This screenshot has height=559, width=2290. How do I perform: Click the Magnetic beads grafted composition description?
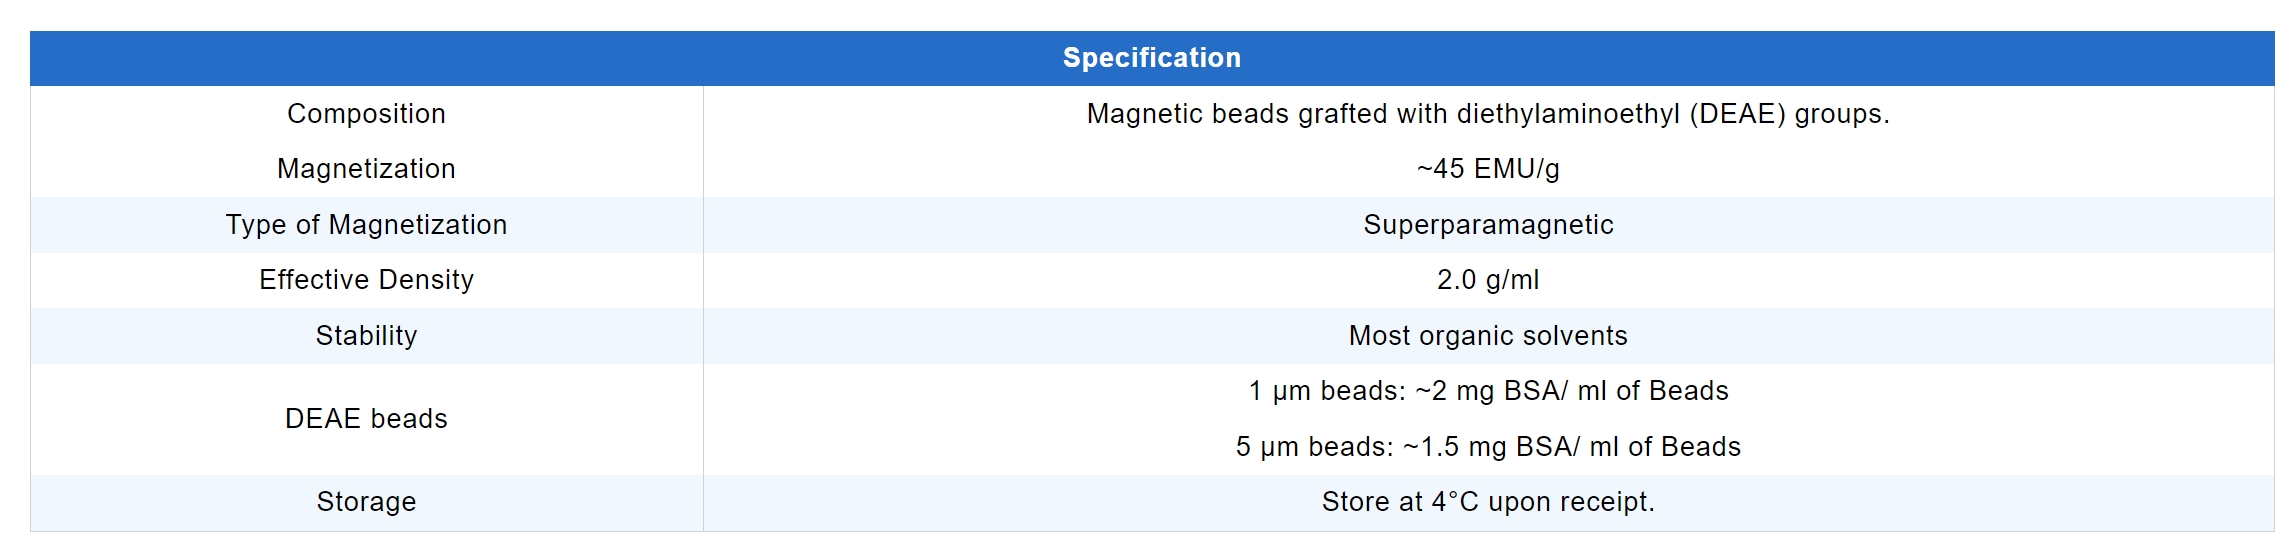(1488, 114)
